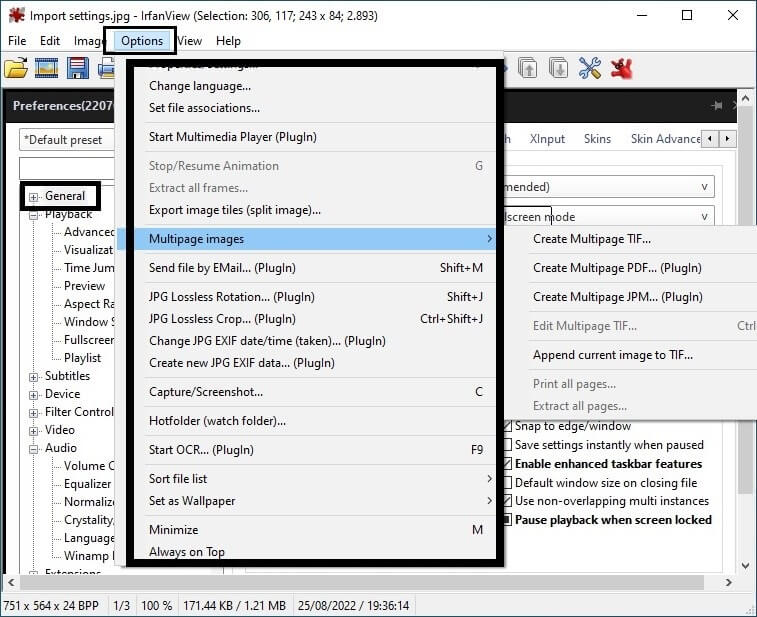Click the red IrfanView mascot About icon
Image resolution: width=757 pixels, height=617 pixels.
tap(621, 68)
